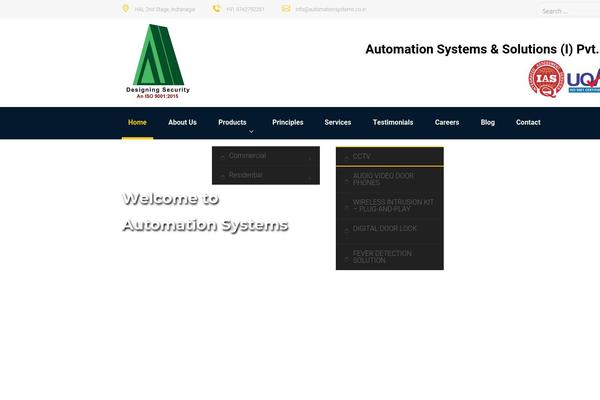Click the phone icon in top bar
The height and width of the screenshot is (400, 600).
[x=217, y=8]
